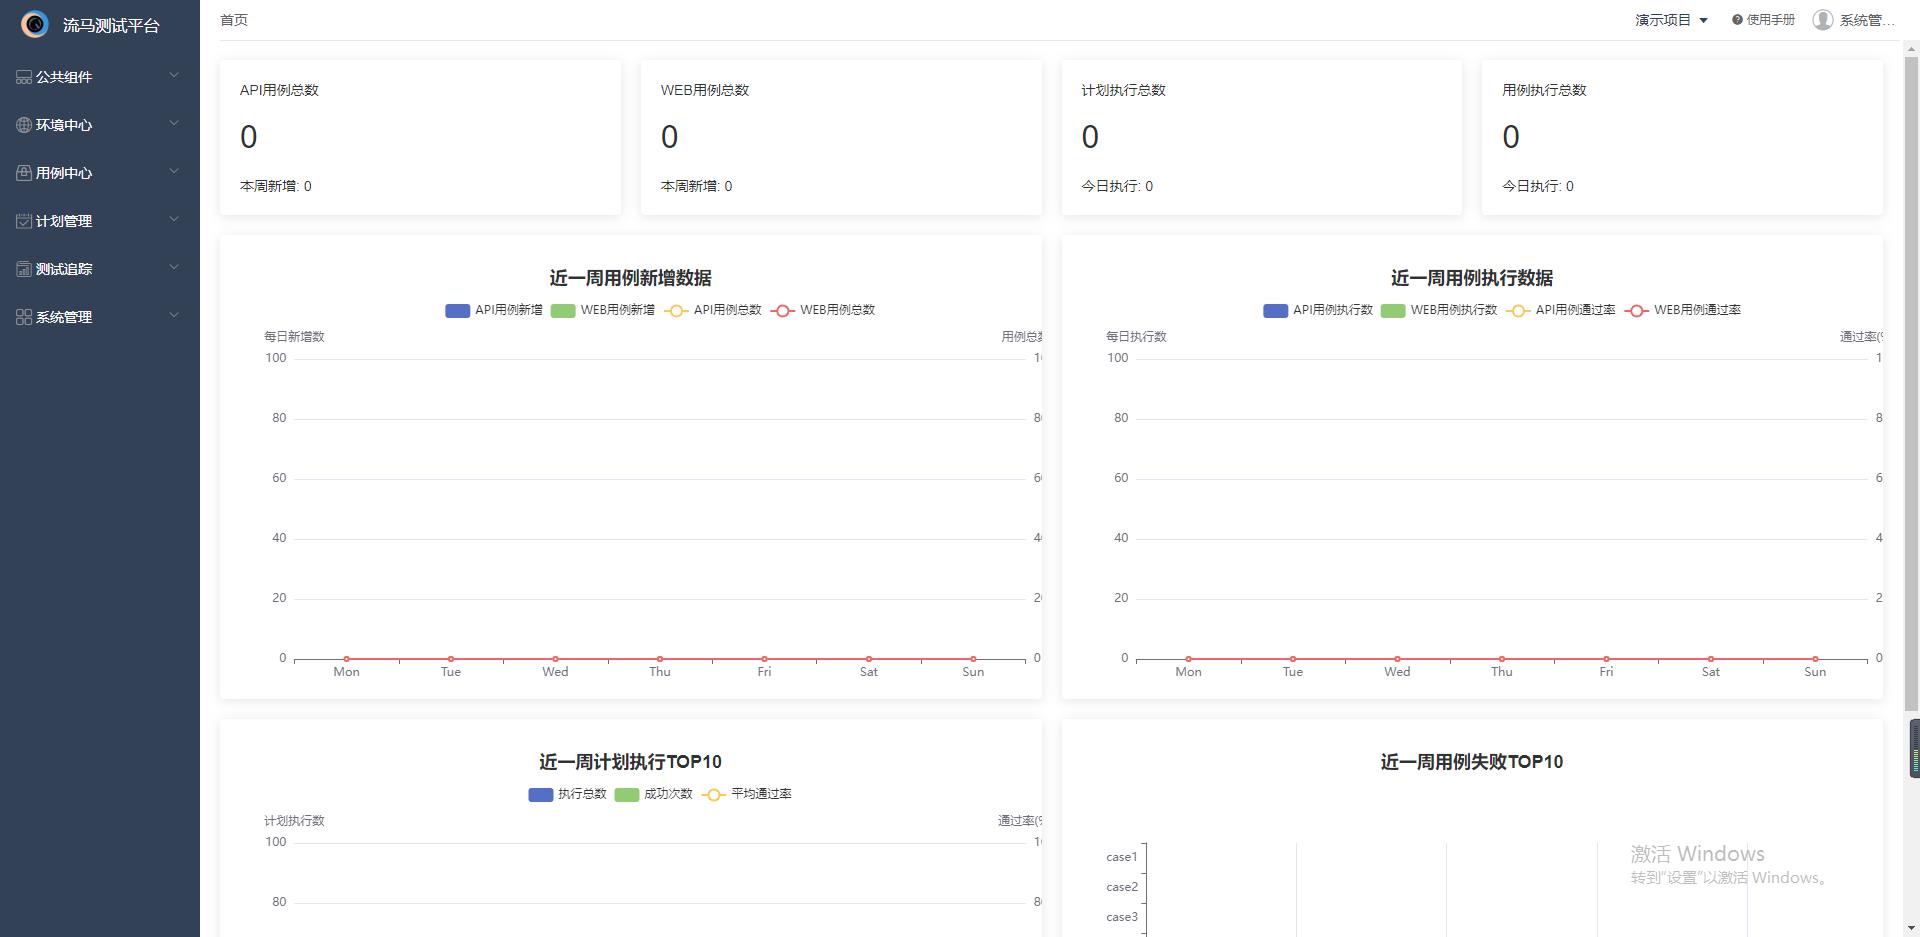This screenshot has width=1920, height=937.
Task: Click the 环境中心 globe icon
Action: click(24, 125)
